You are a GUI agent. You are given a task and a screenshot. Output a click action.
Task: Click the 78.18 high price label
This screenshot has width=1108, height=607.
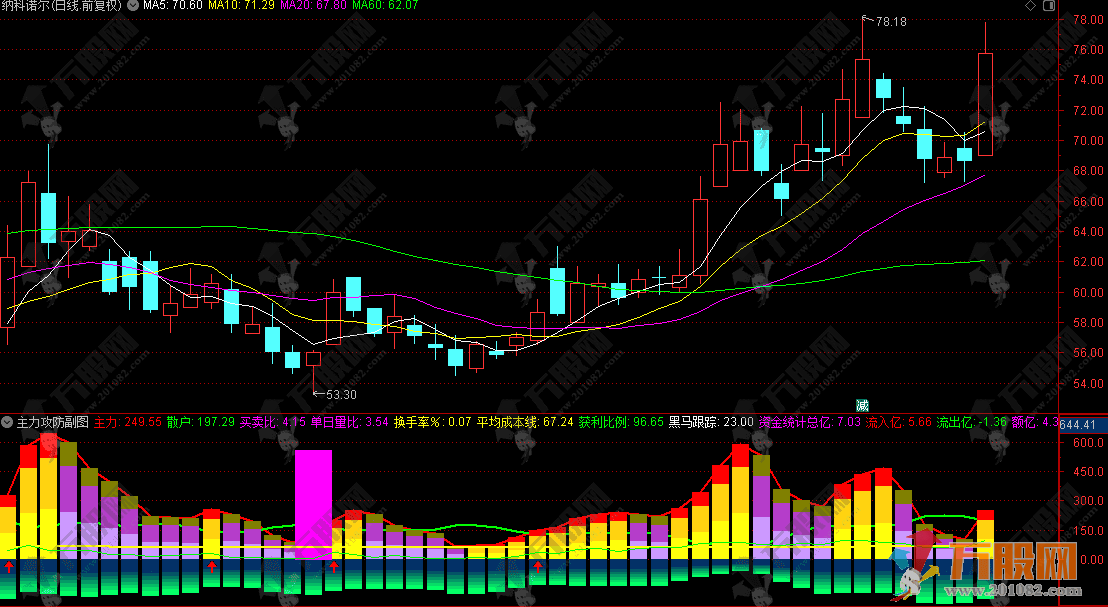point(891,22)
